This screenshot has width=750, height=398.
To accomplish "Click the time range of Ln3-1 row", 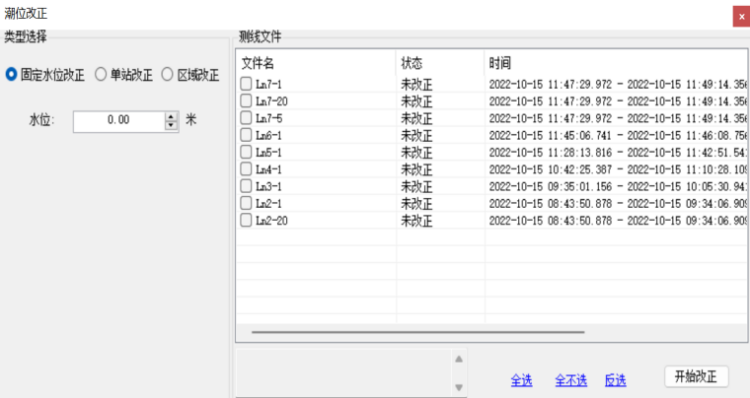I will tap(618, 187).
